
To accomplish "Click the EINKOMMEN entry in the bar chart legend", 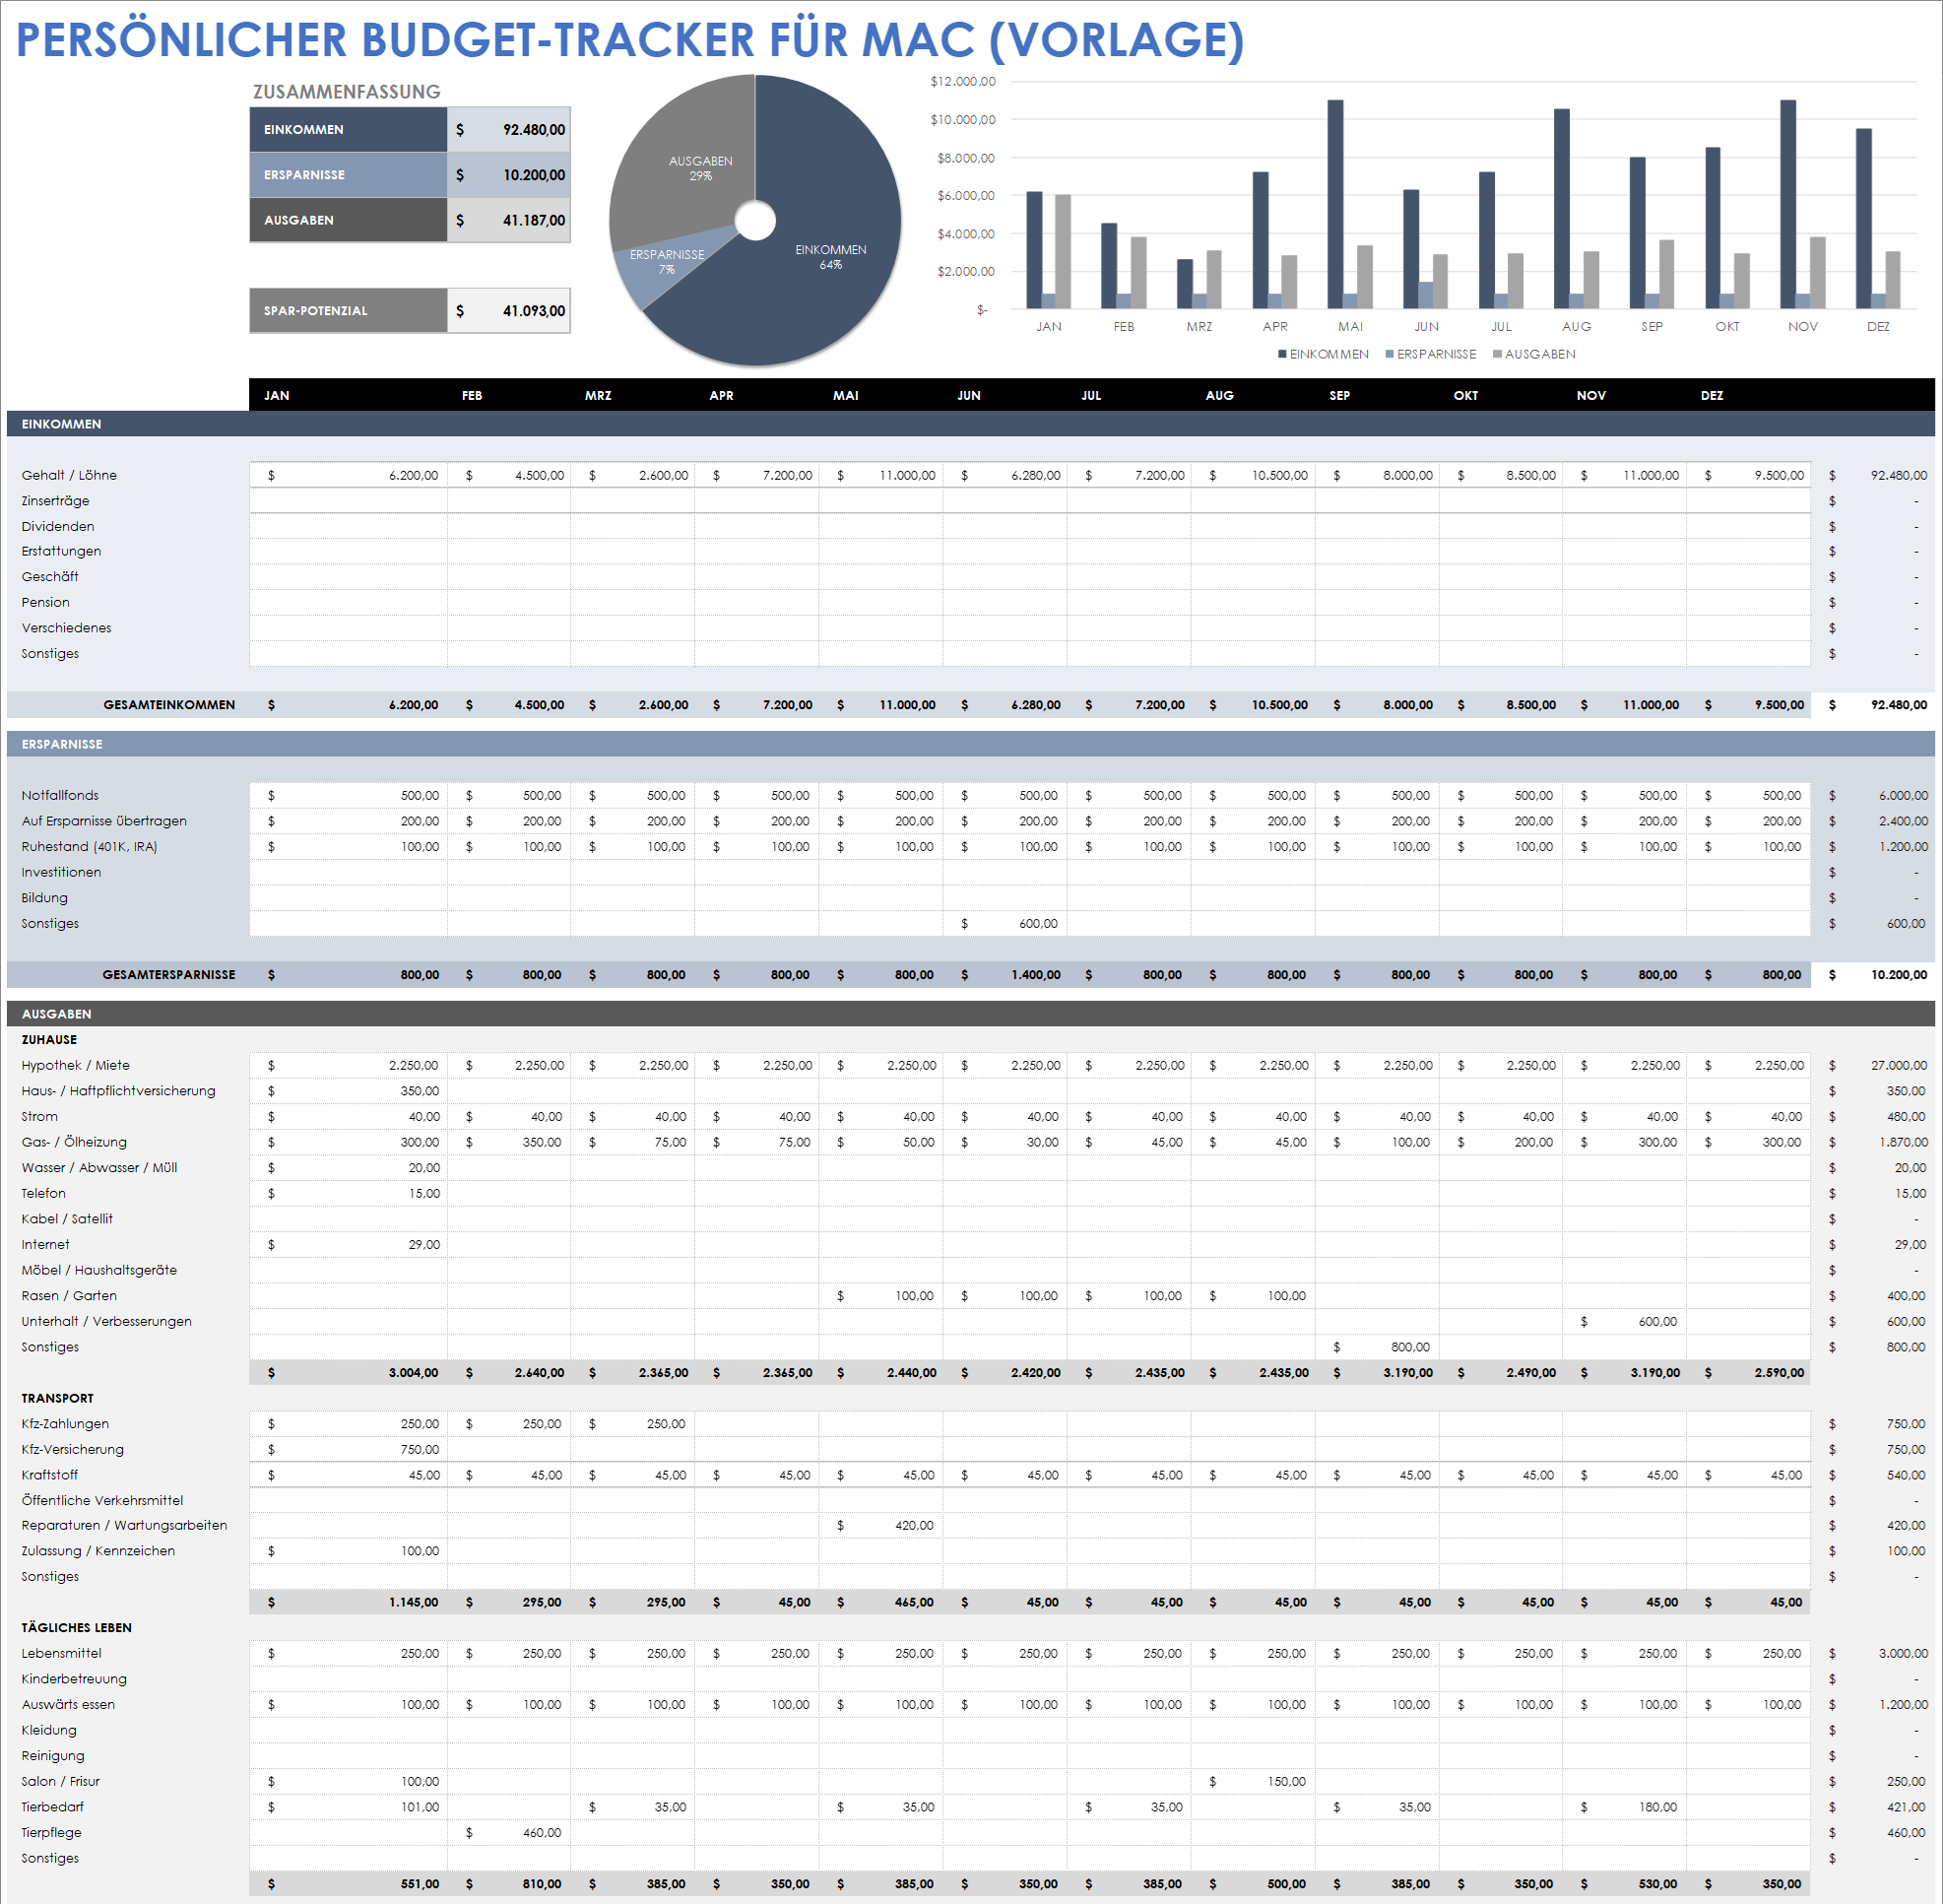I will click(x=1323, y=354).
